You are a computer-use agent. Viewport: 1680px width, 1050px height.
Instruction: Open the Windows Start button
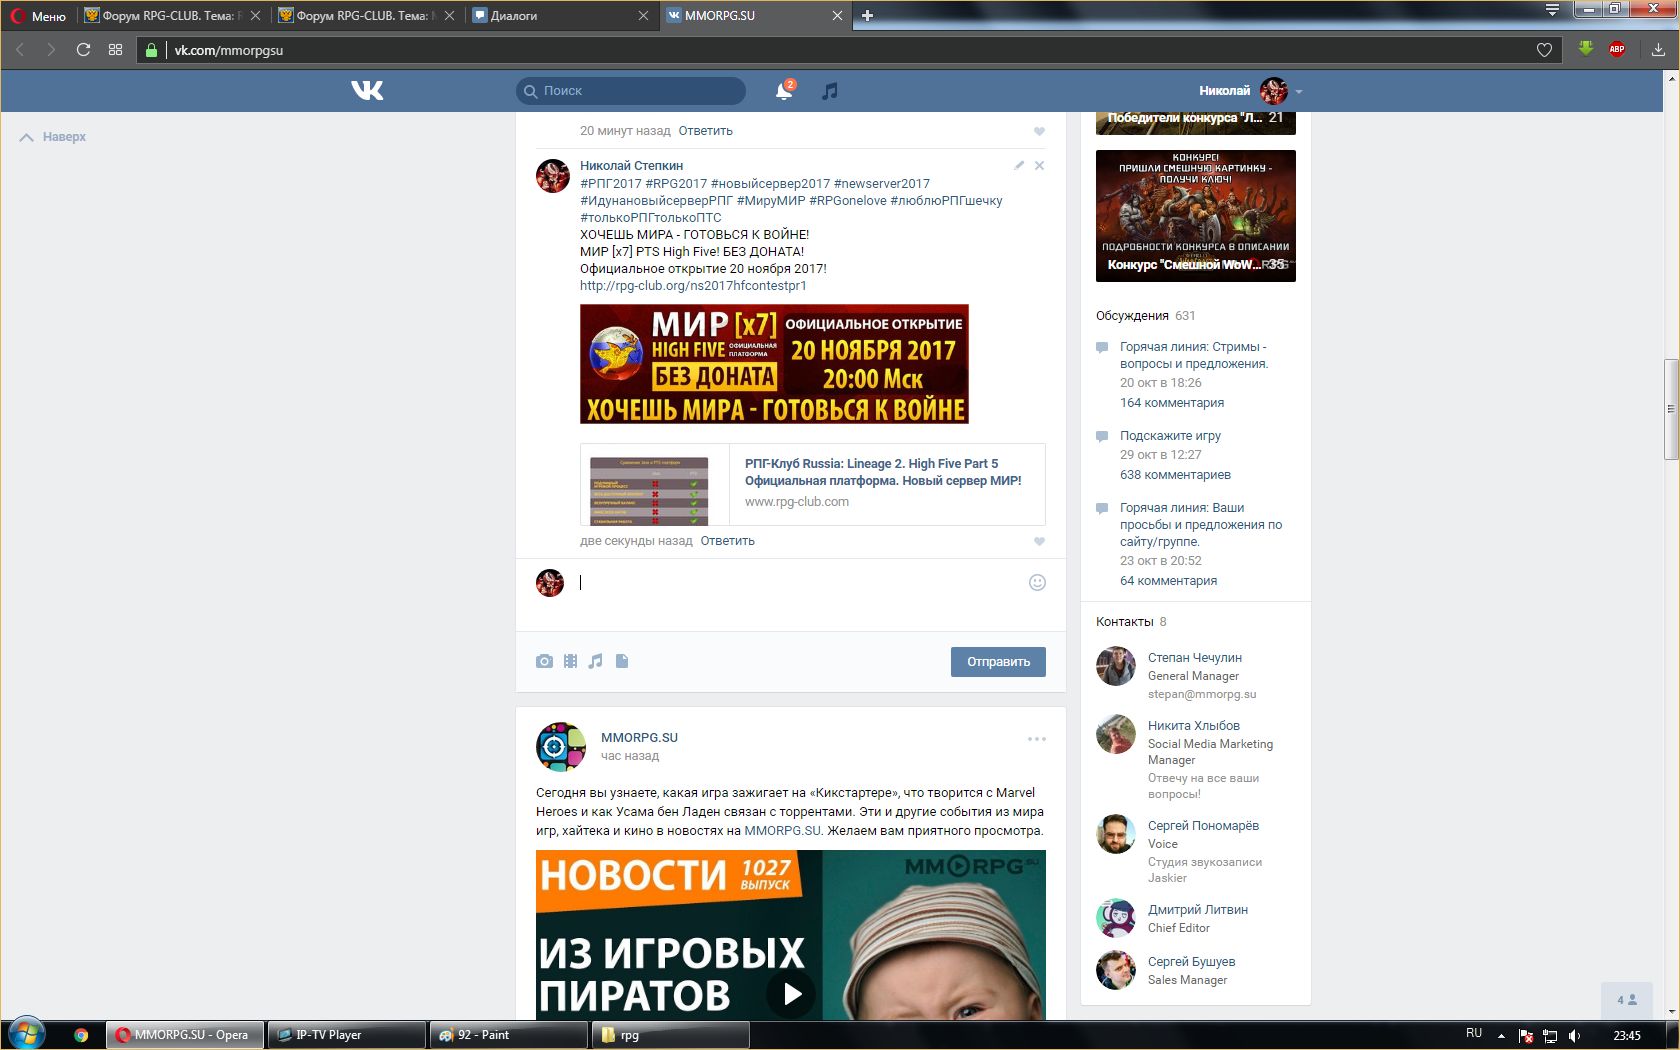[x=26, y=1034]
